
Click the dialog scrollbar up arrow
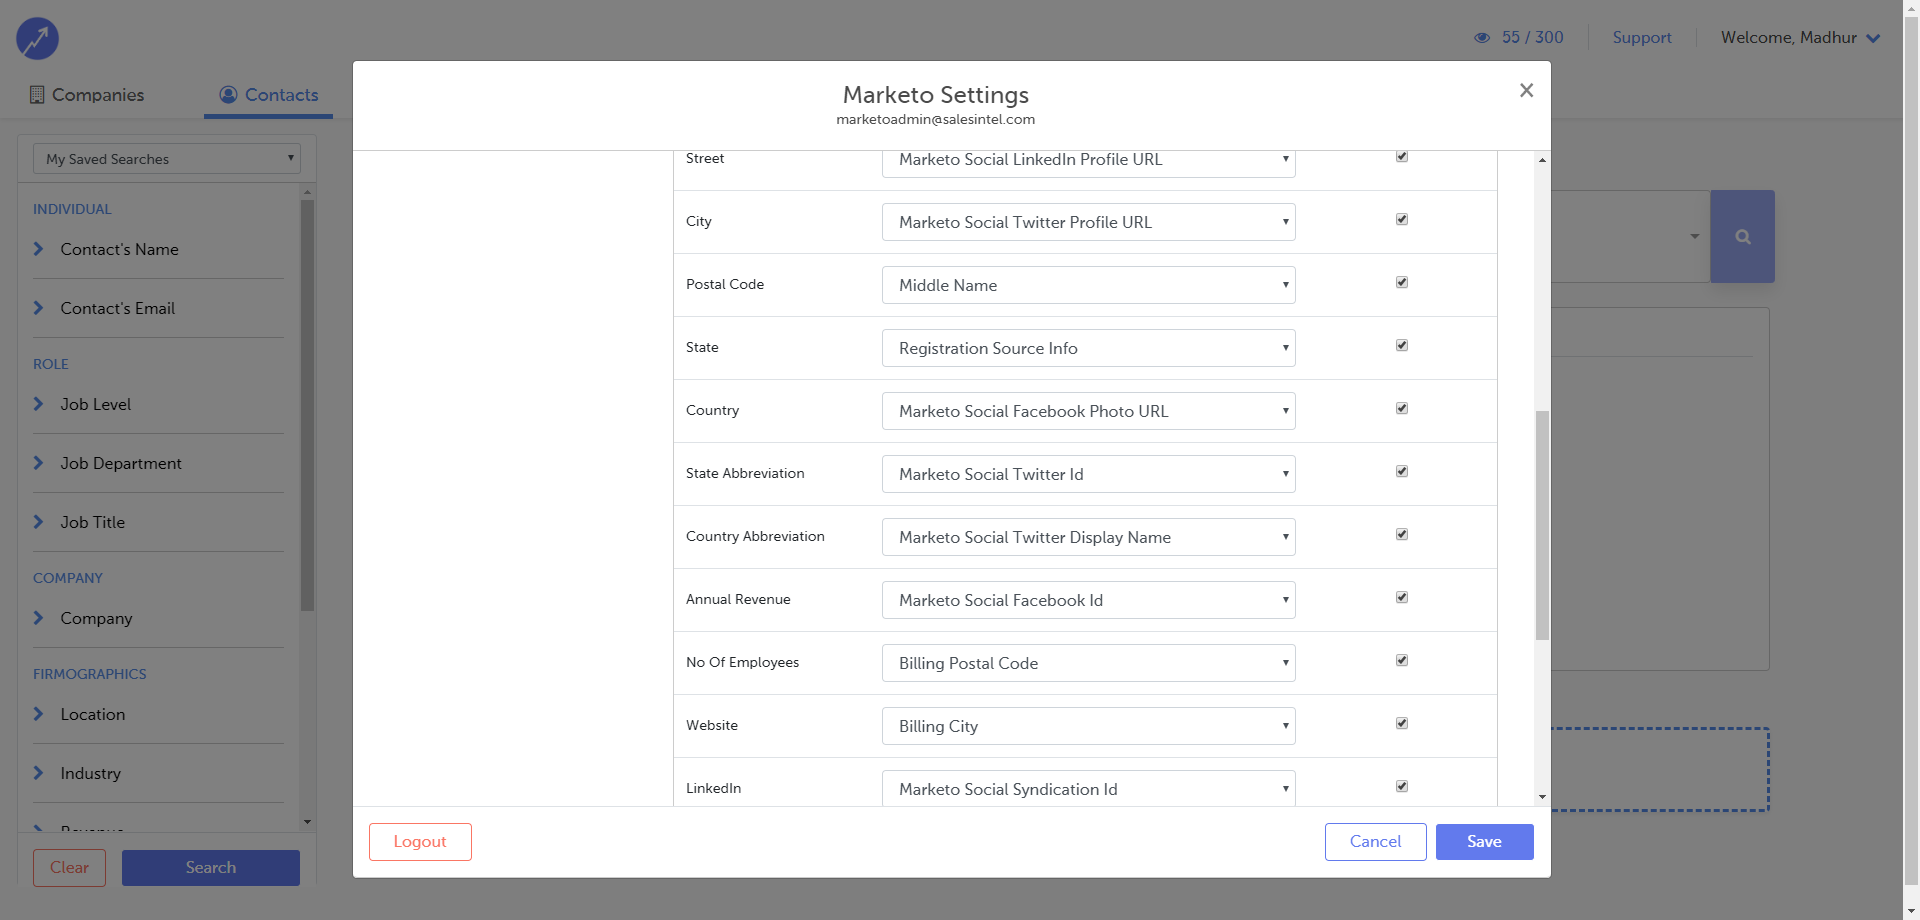click(x=1542, y=160)
